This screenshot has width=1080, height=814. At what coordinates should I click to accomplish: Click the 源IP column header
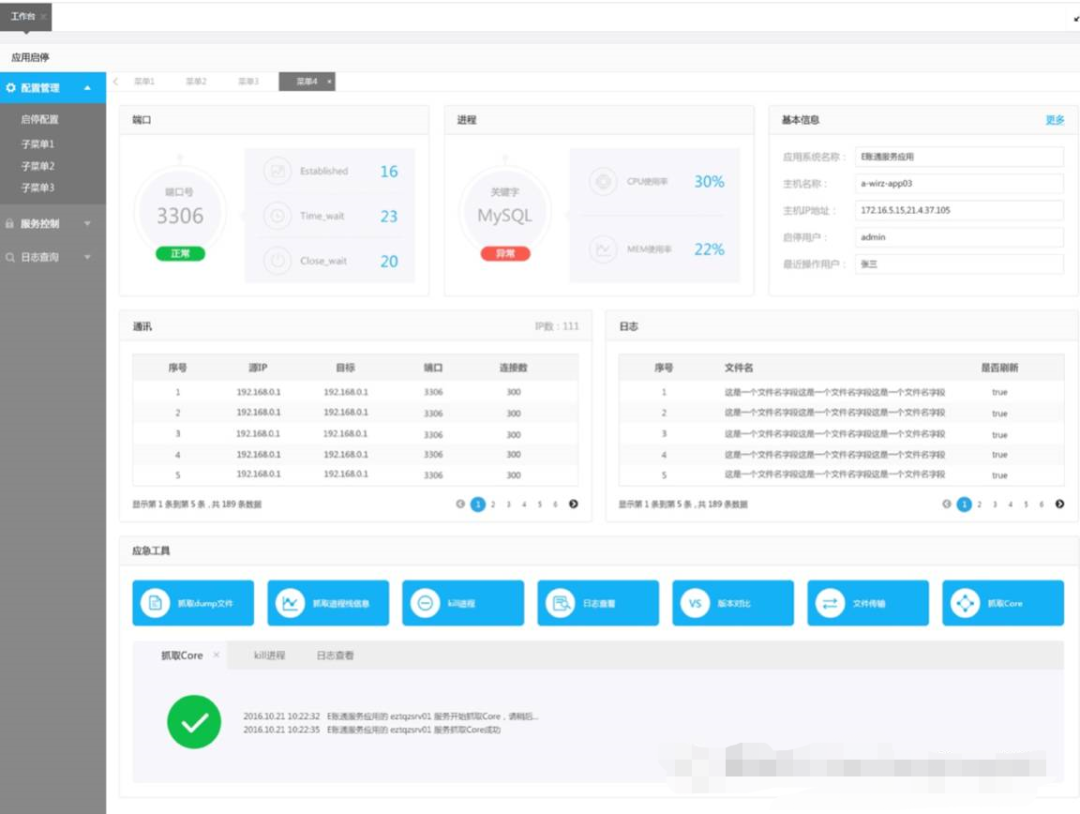click(258, 368)
